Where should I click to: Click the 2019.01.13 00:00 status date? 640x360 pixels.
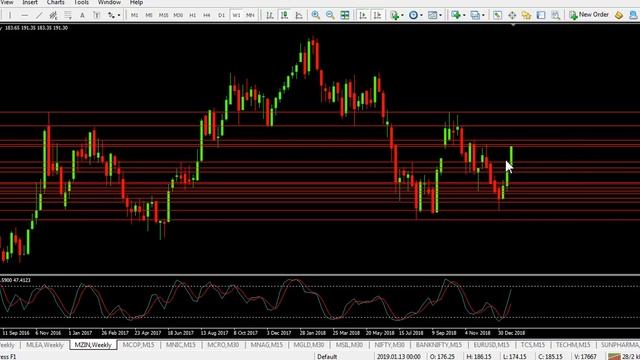click(399, 356)
